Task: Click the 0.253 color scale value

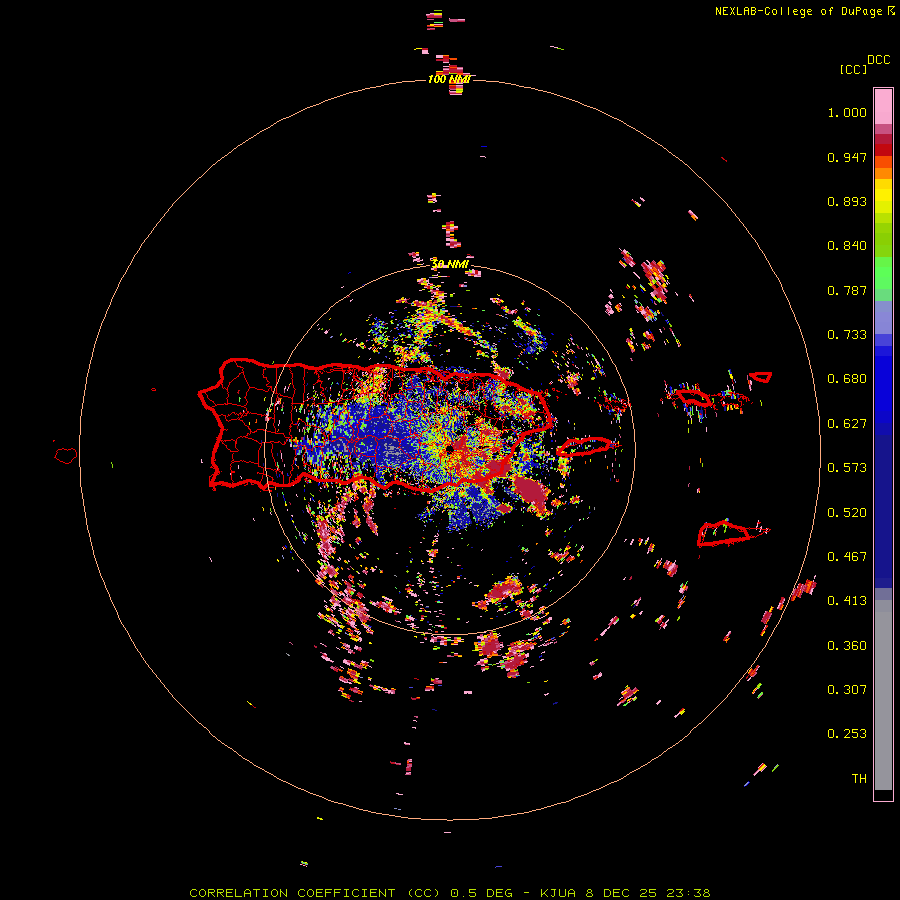Action: [847, 734]
